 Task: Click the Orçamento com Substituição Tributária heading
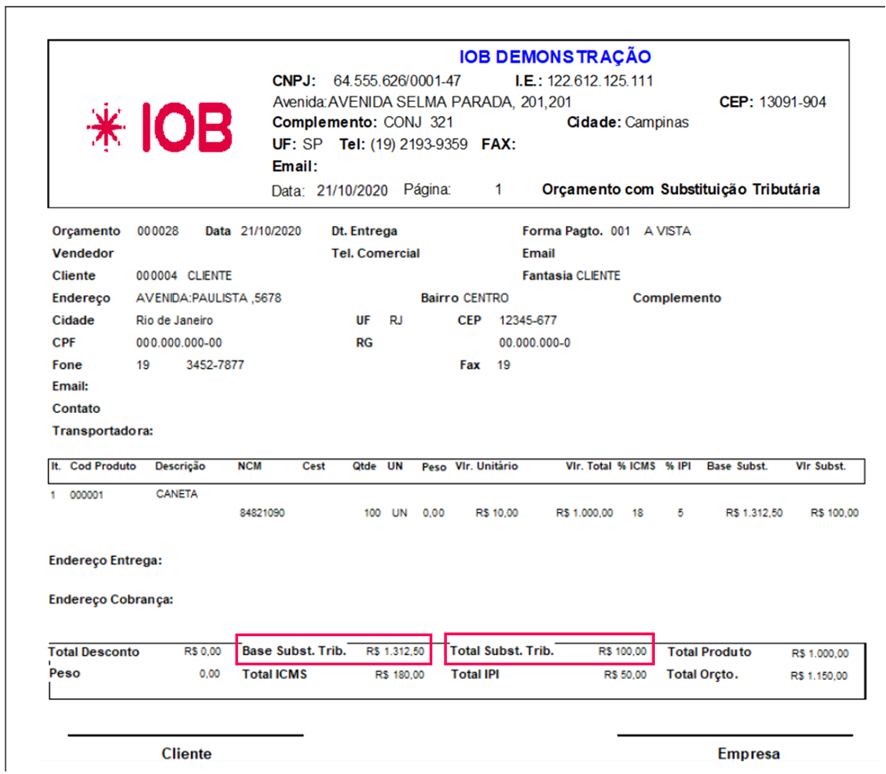coord(680,189)
